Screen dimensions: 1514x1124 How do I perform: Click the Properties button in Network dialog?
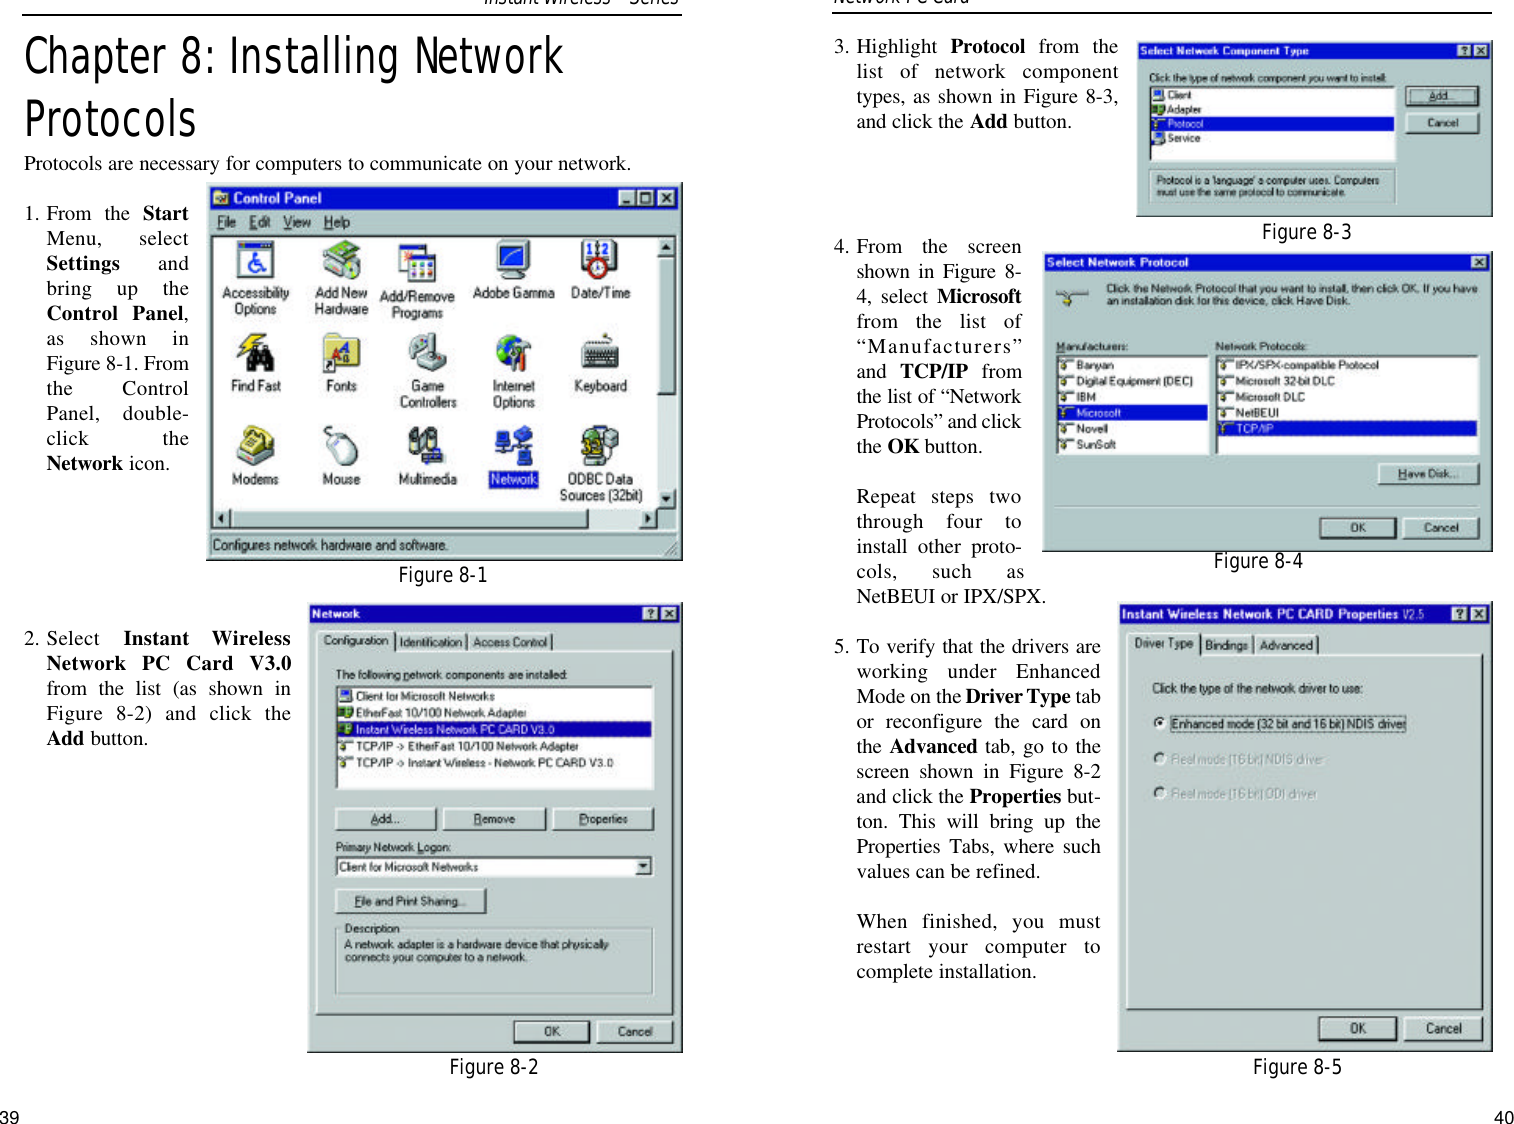coord(603,819)
